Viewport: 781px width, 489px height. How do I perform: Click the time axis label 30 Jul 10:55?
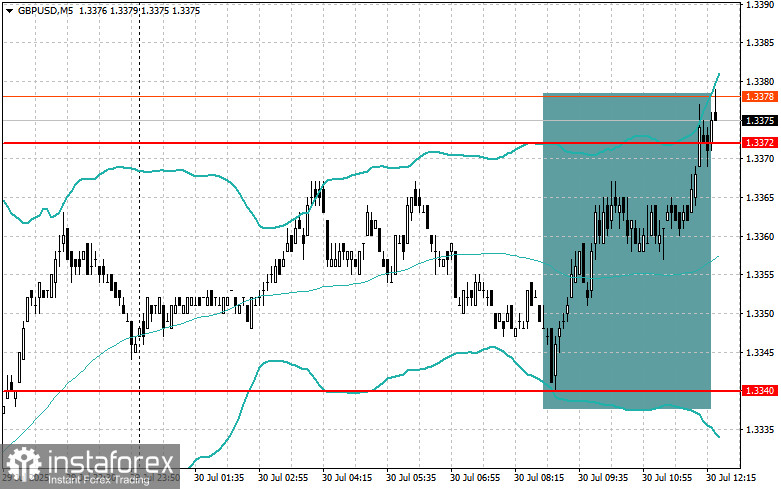[667, 478]
